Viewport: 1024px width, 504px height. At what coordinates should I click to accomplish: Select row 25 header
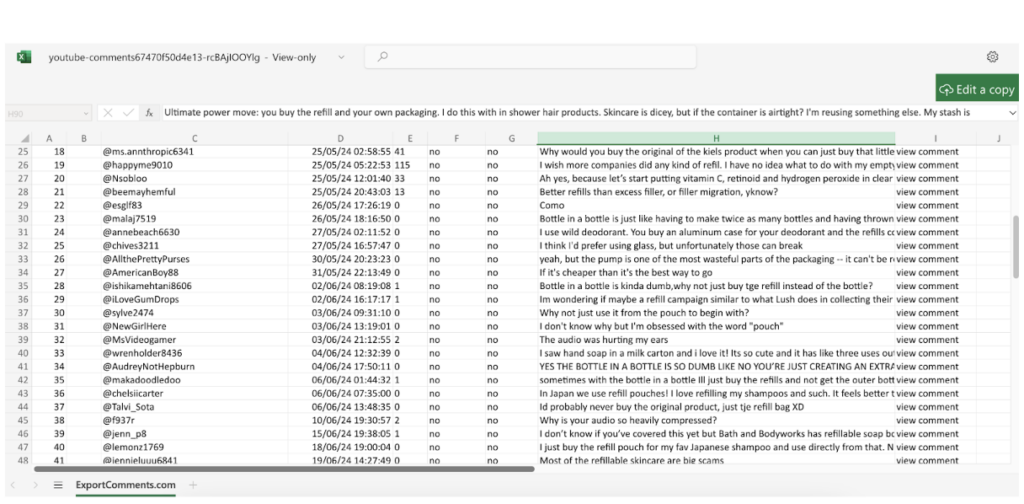click(x=23, y=151)
